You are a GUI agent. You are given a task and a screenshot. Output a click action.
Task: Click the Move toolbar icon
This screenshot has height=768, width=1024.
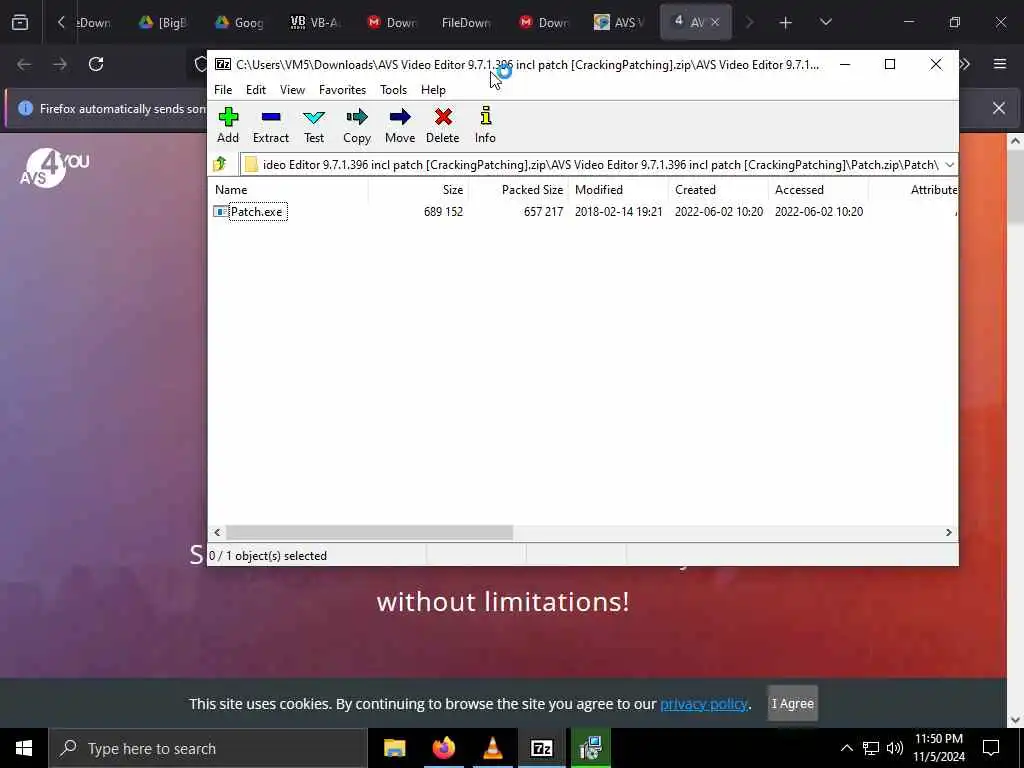point(400,125)
